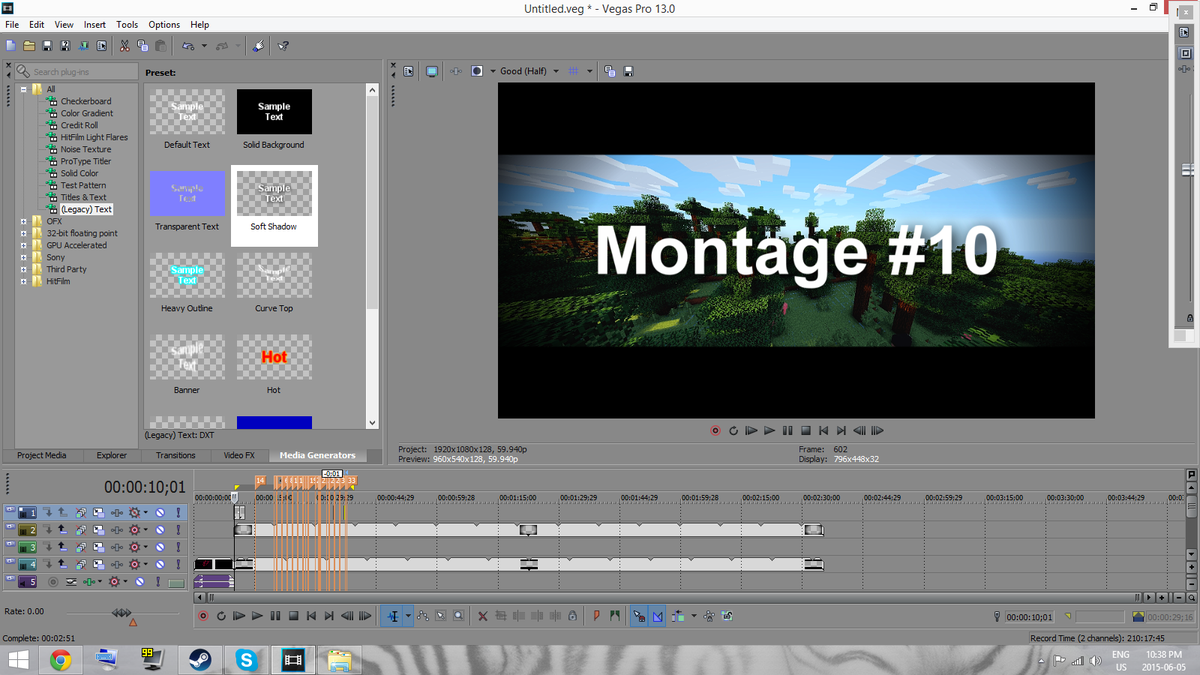Click the Record button below the video preview
Image resolution: width=1200 pixels, height=675 pixels.
click(x=715, y=431)
